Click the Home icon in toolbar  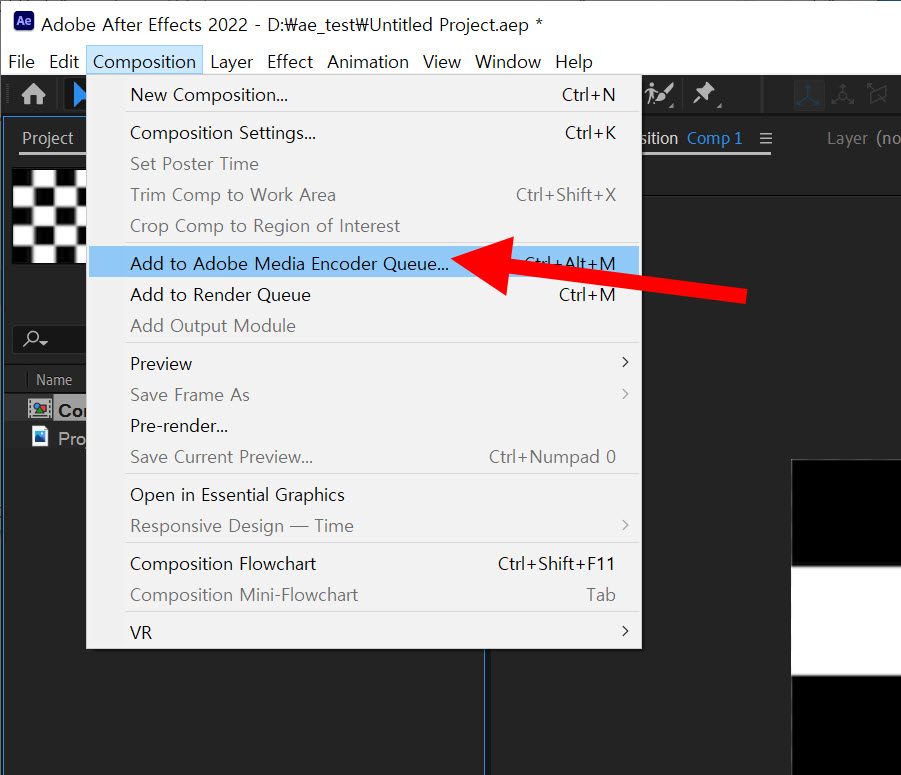point(33,94)
